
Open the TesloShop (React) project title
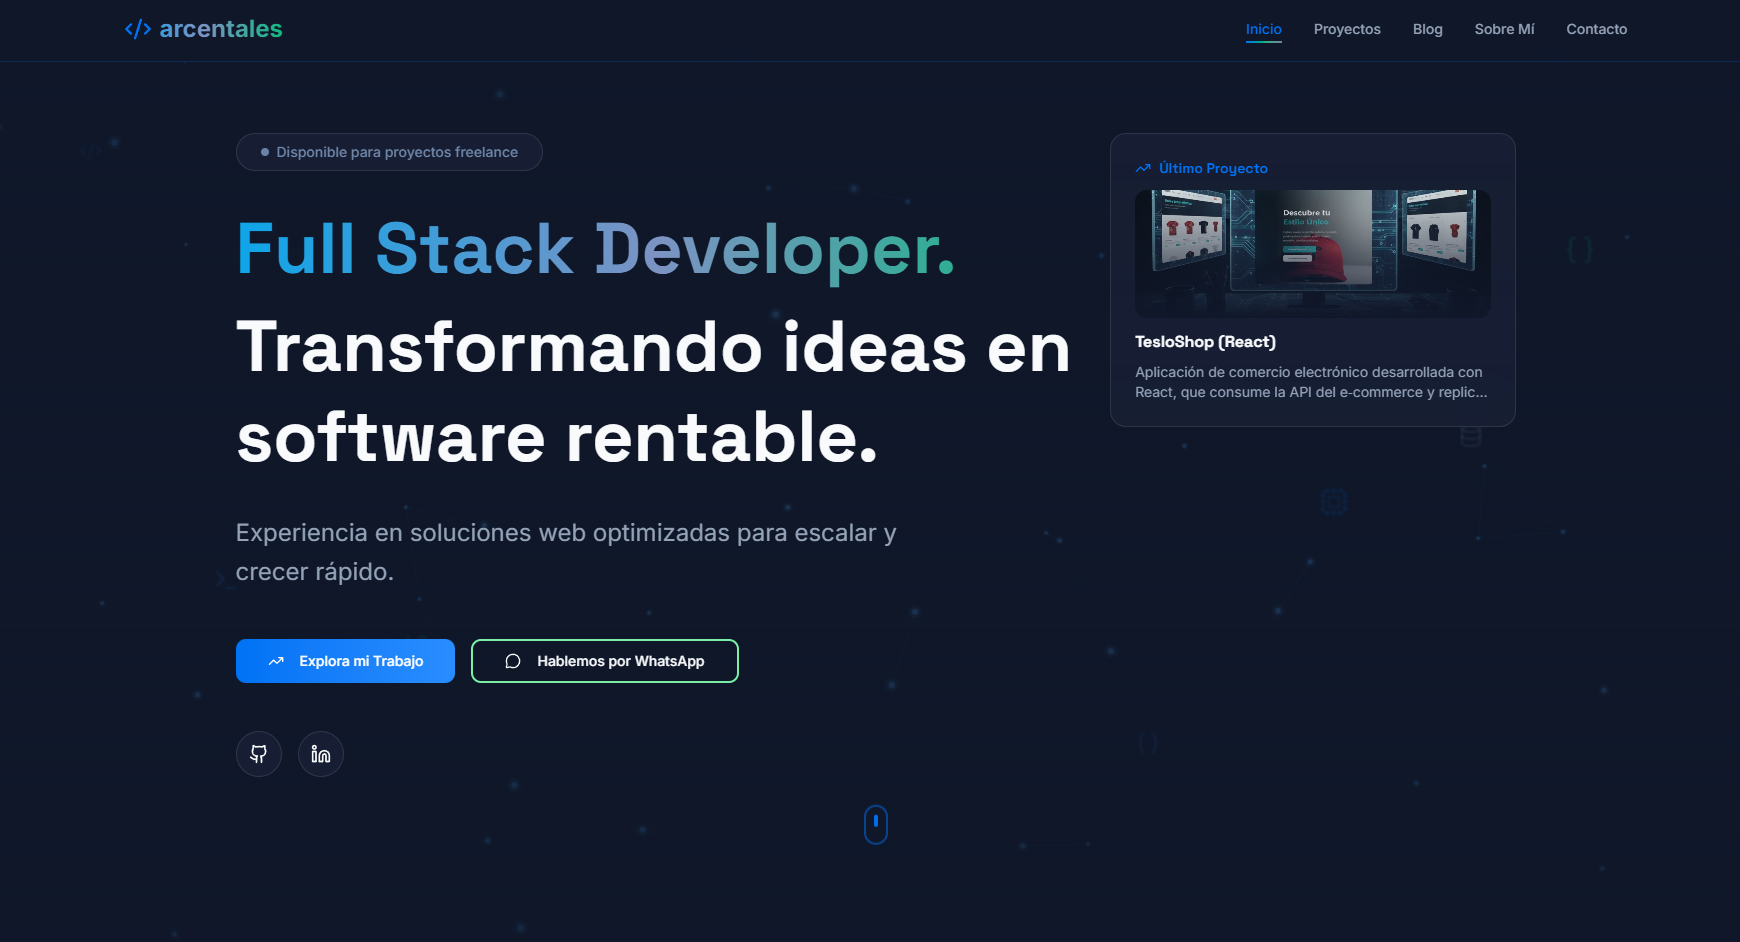point(1205,342)
